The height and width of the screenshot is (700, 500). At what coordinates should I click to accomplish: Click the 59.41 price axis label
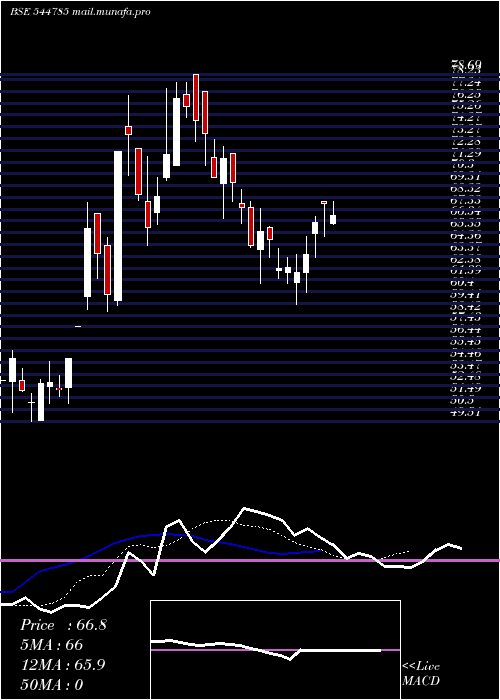(x=466, y=295)
